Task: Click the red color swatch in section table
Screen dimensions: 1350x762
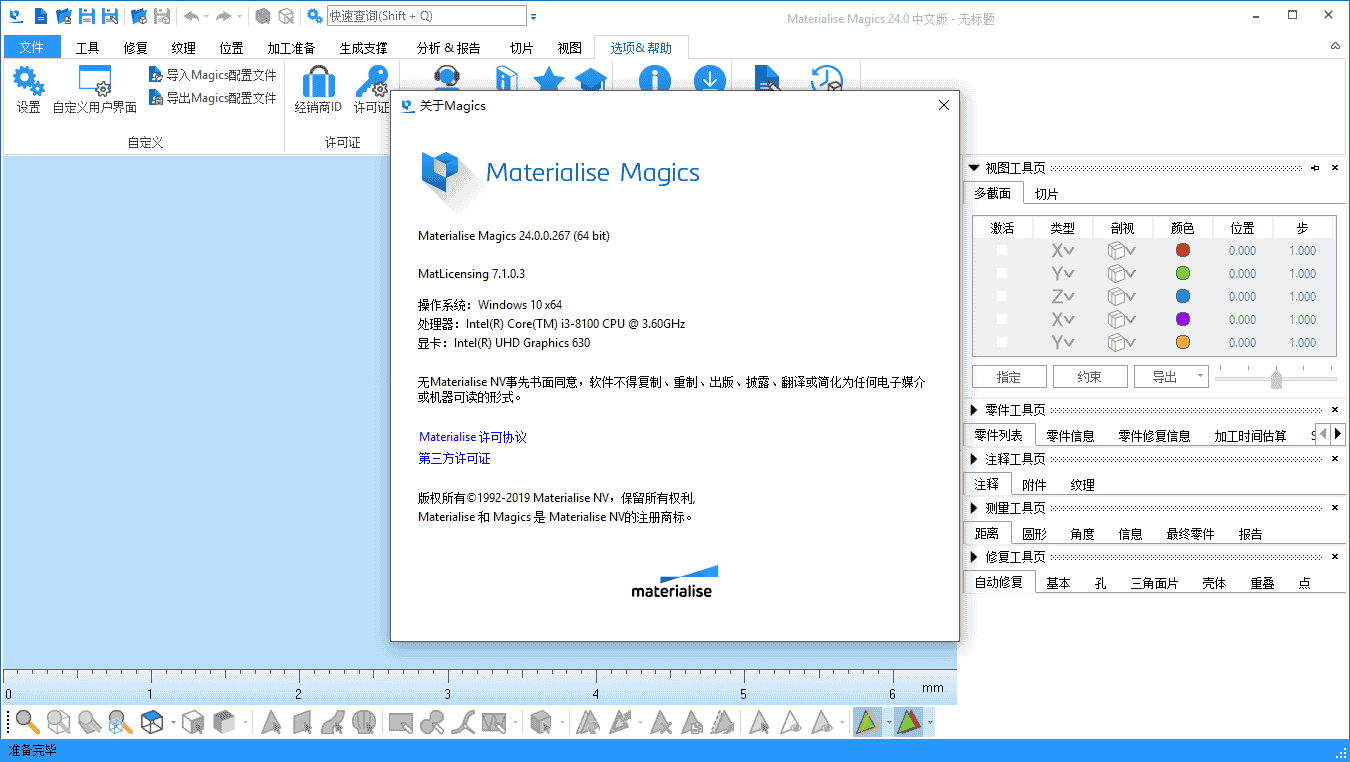Action: point(1183,251)
